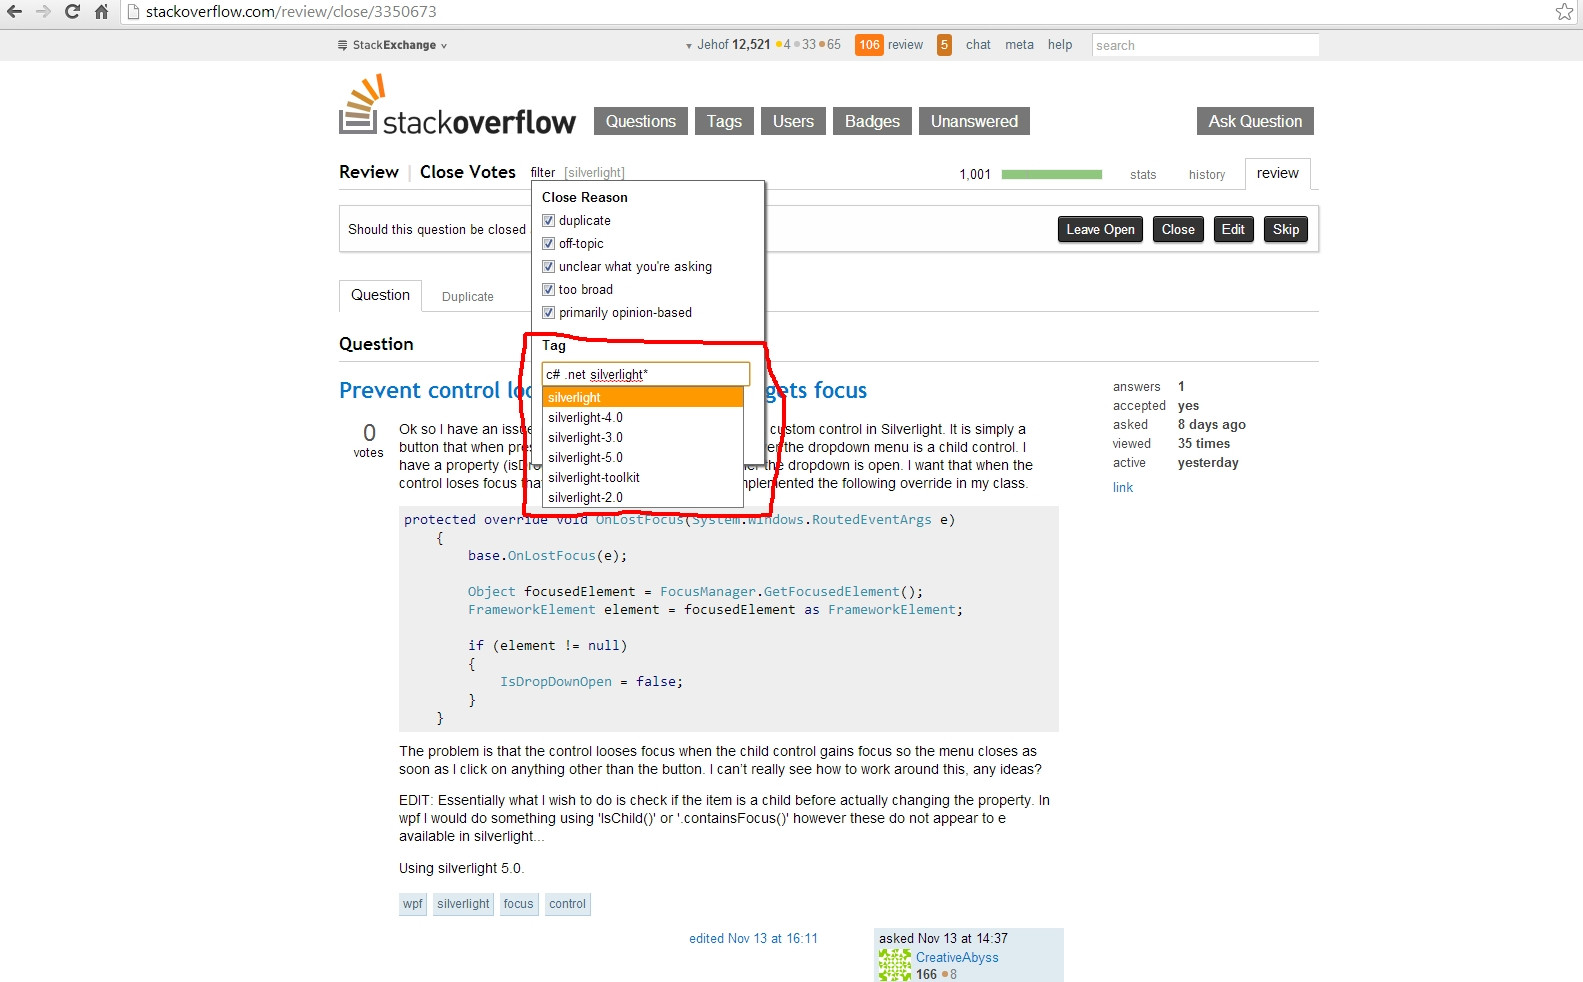Image resolution: width=1583 pixels, height=982 pixels.
Task: Click the browser address bar URL
Action: point(291,12)
